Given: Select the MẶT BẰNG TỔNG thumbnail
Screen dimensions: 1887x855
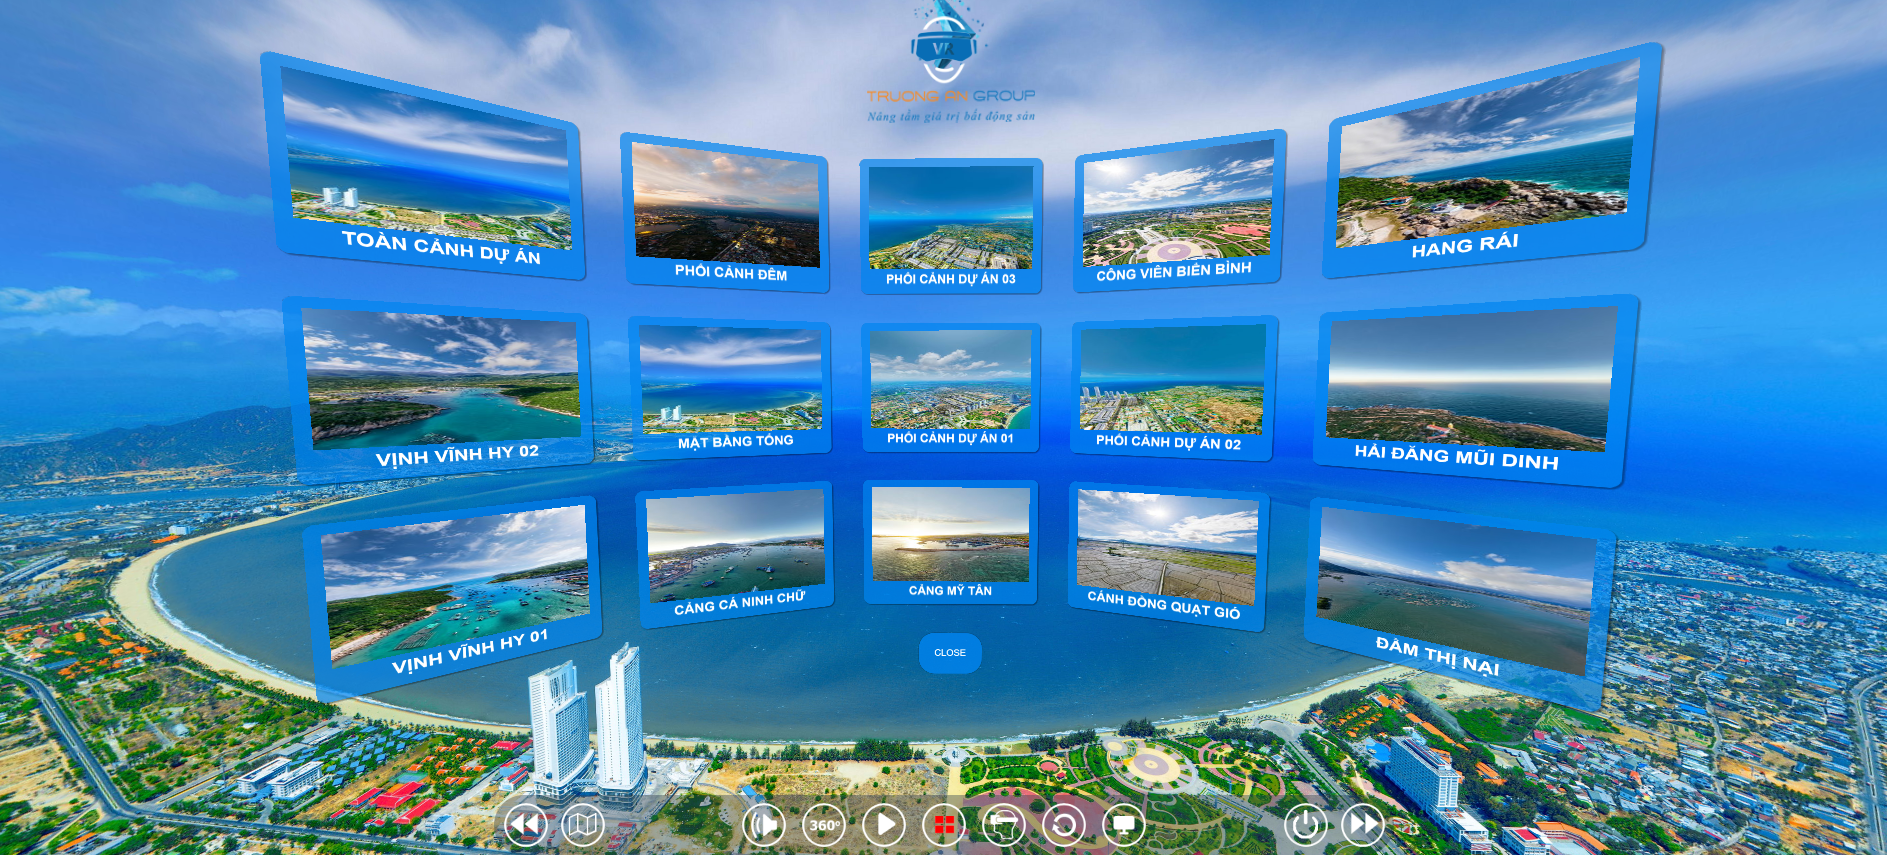Looking at the screenshot, I should point(731,386).
